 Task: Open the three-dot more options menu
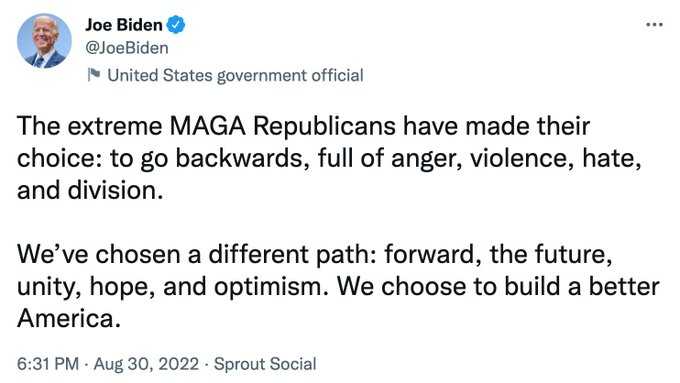654,25
